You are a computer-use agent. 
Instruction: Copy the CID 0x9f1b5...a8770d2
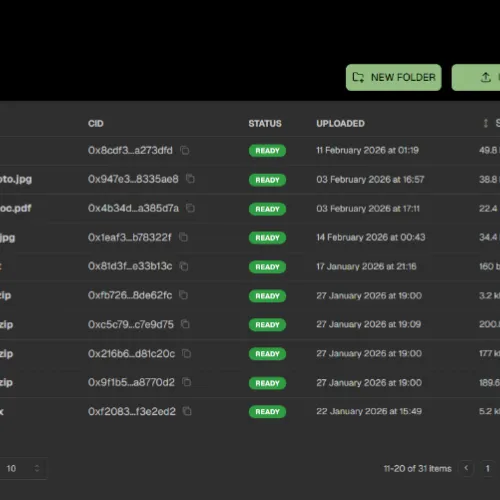click(x=186, y=382)
